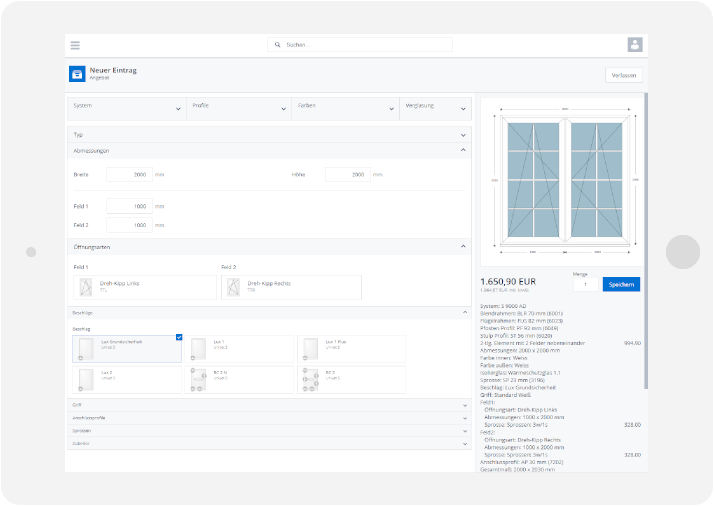Click the Breite width input field
Image resolution: width=714 pixels, height=506 pixels.
[129, 174]
